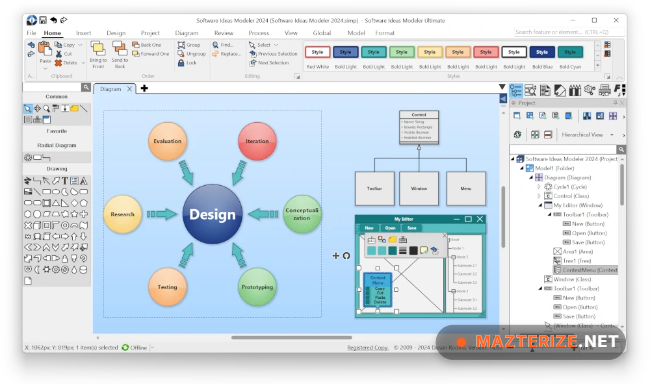Select the pointer tool in Common palette

point(28,109)
